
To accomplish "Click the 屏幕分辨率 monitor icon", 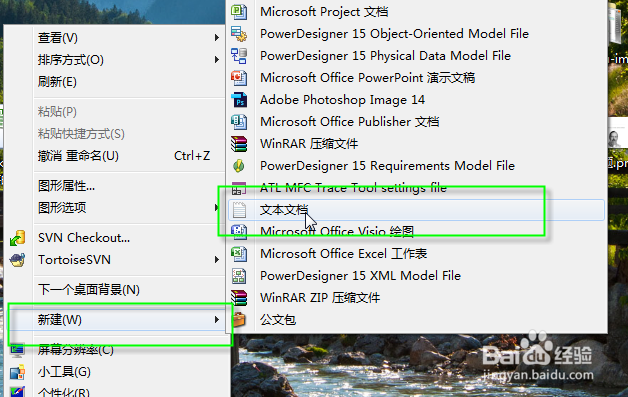I will point(18,350).
